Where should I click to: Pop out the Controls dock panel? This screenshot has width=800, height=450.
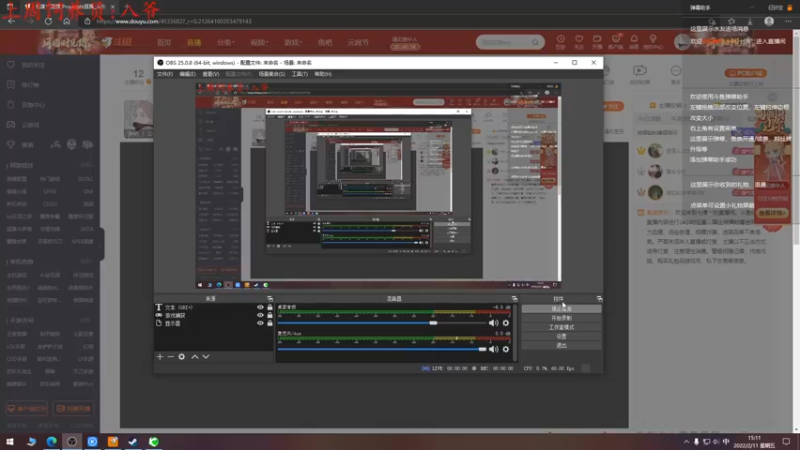tap(599, 298)
